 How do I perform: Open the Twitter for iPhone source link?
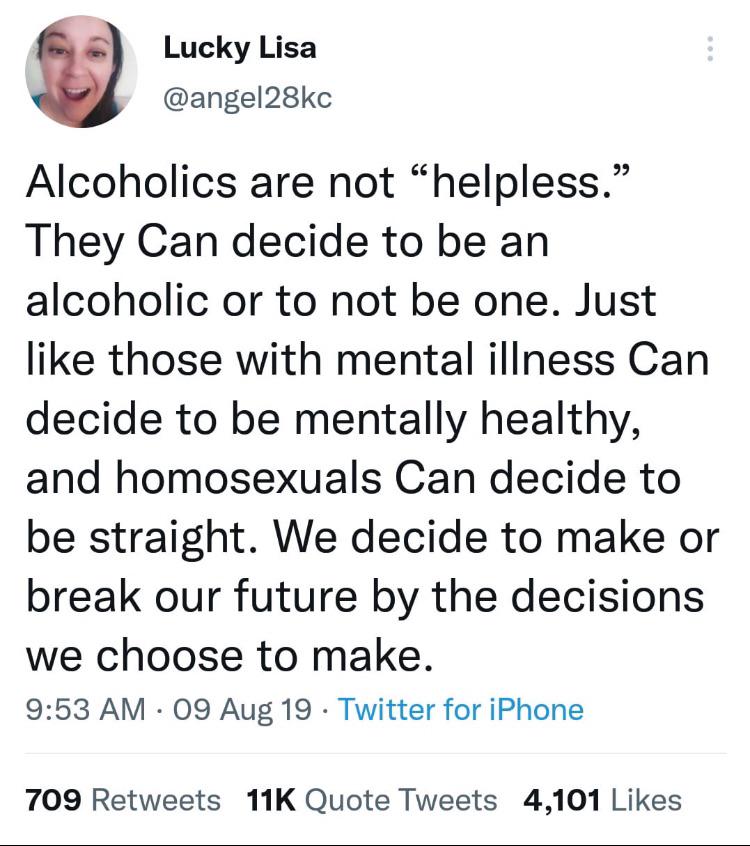461,710
